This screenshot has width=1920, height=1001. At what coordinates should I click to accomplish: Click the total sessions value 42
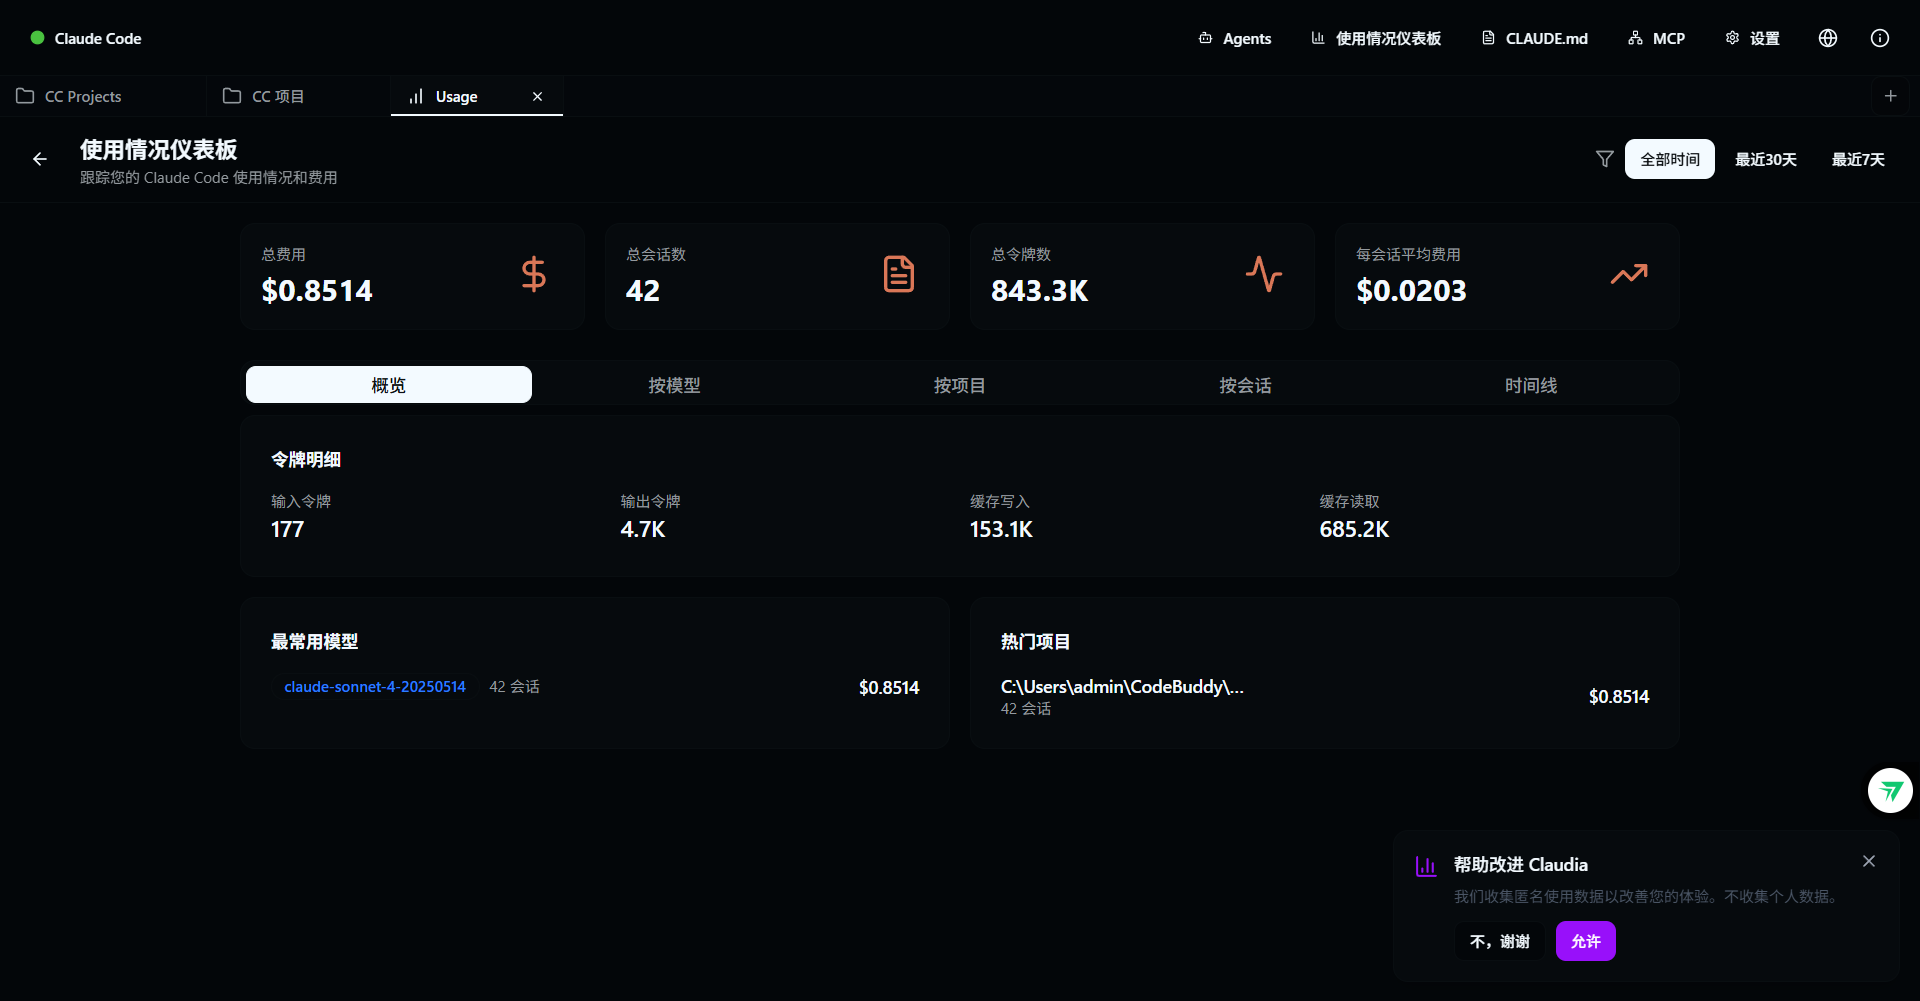(643, 291)
